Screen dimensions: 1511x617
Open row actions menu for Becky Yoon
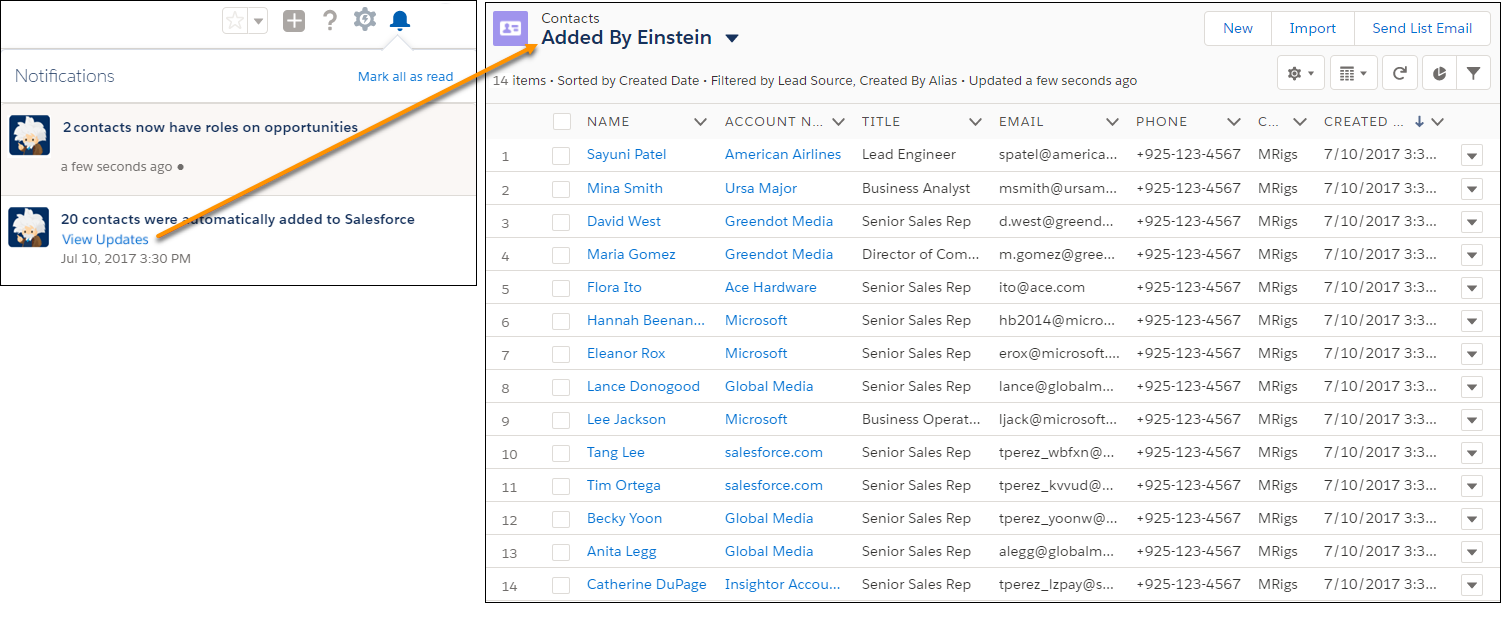click(x=1471, y=518)
